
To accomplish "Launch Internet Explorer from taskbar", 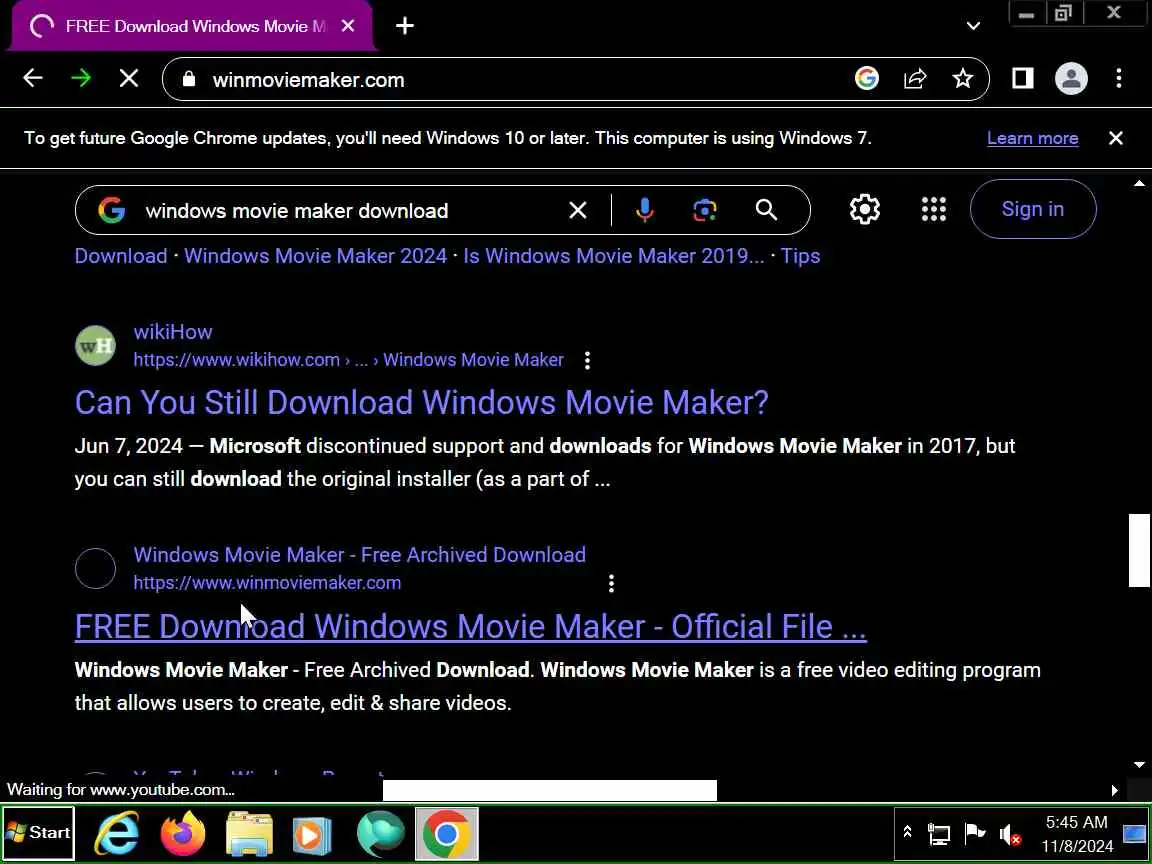I will tap(118, 834).
